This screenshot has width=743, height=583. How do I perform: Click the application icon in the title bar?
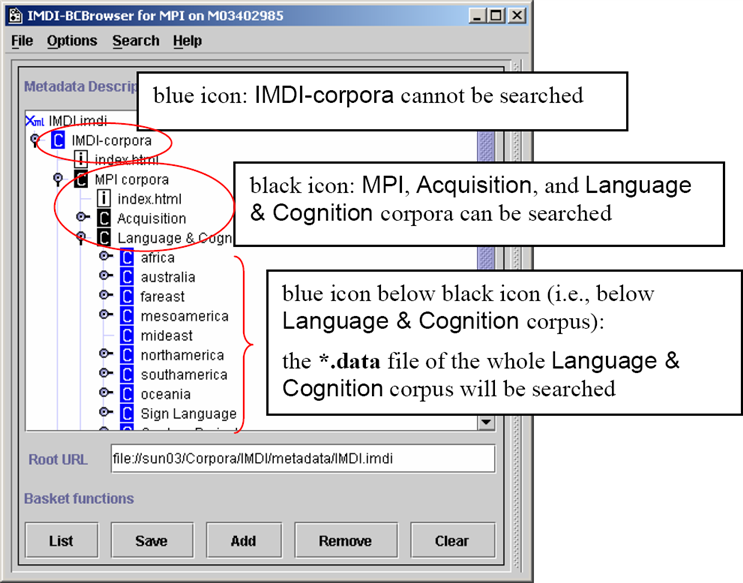pyautogui.click(x=16, y=16)
